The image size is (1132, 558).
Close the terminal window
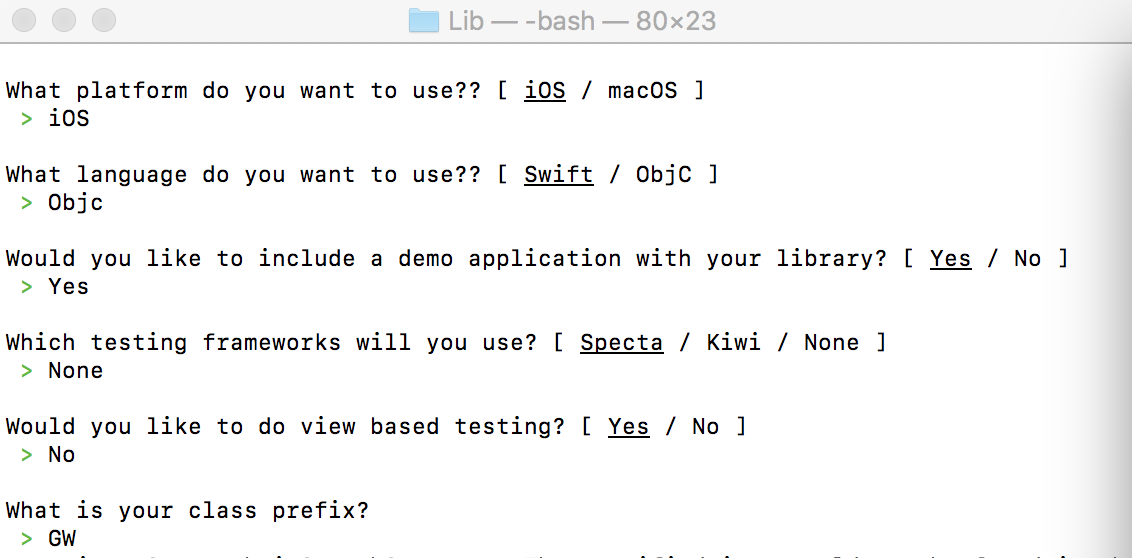click(26, 20)
